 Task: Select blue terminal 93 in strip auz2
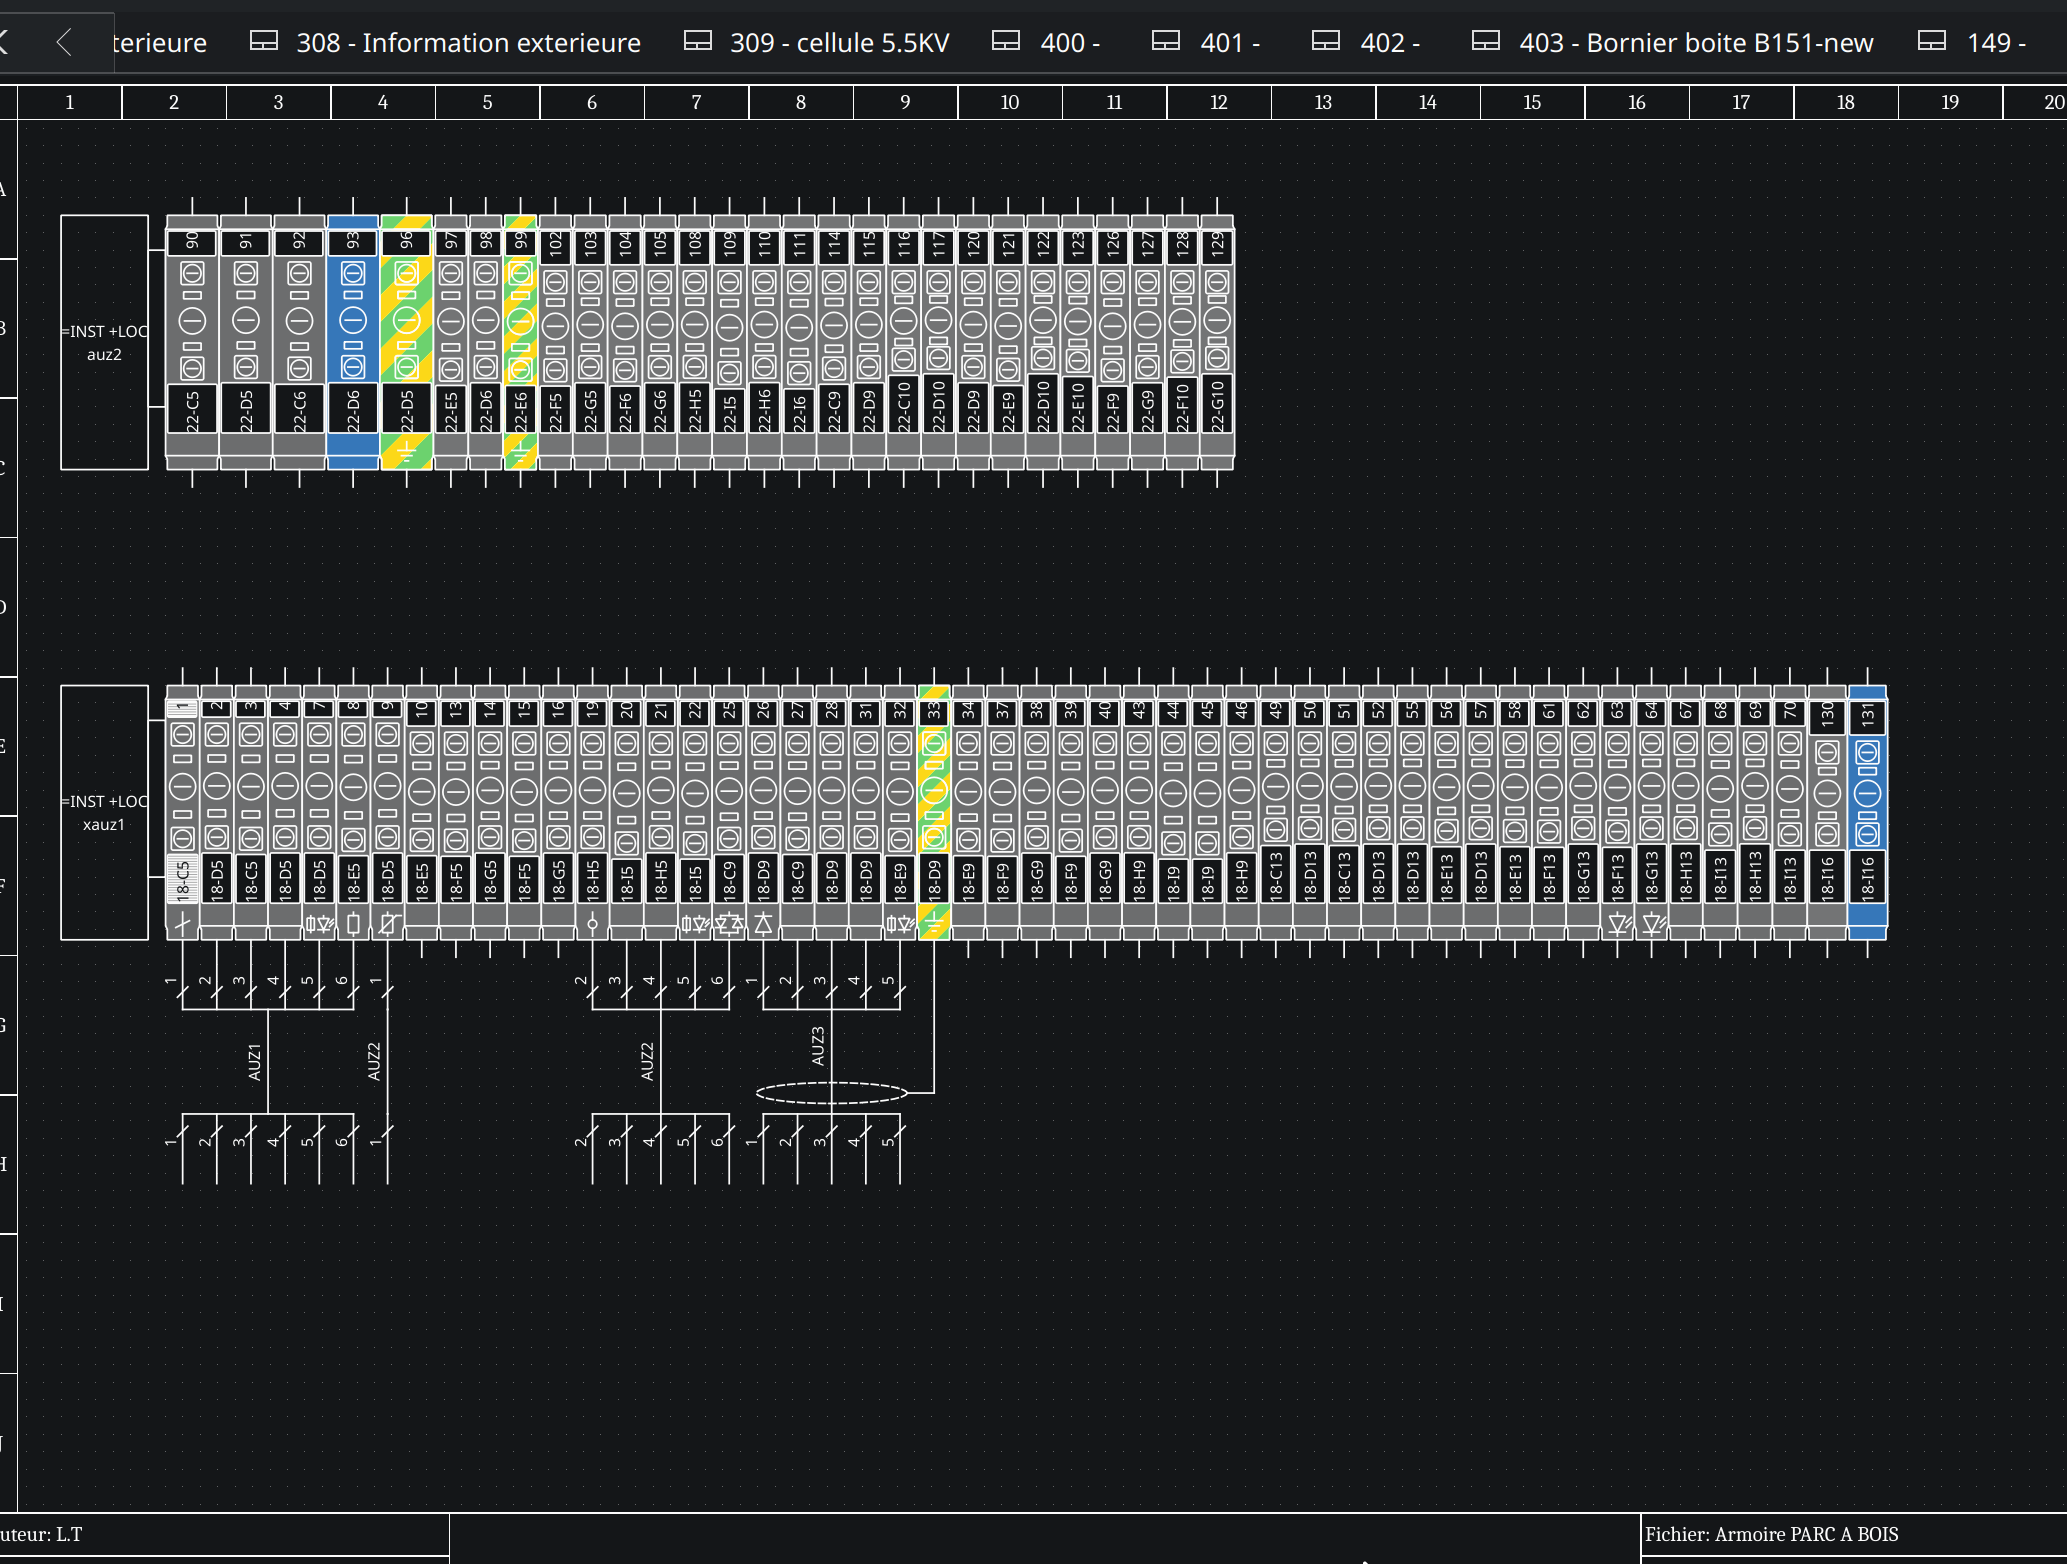pyautogui.click(x=353, y=342)
